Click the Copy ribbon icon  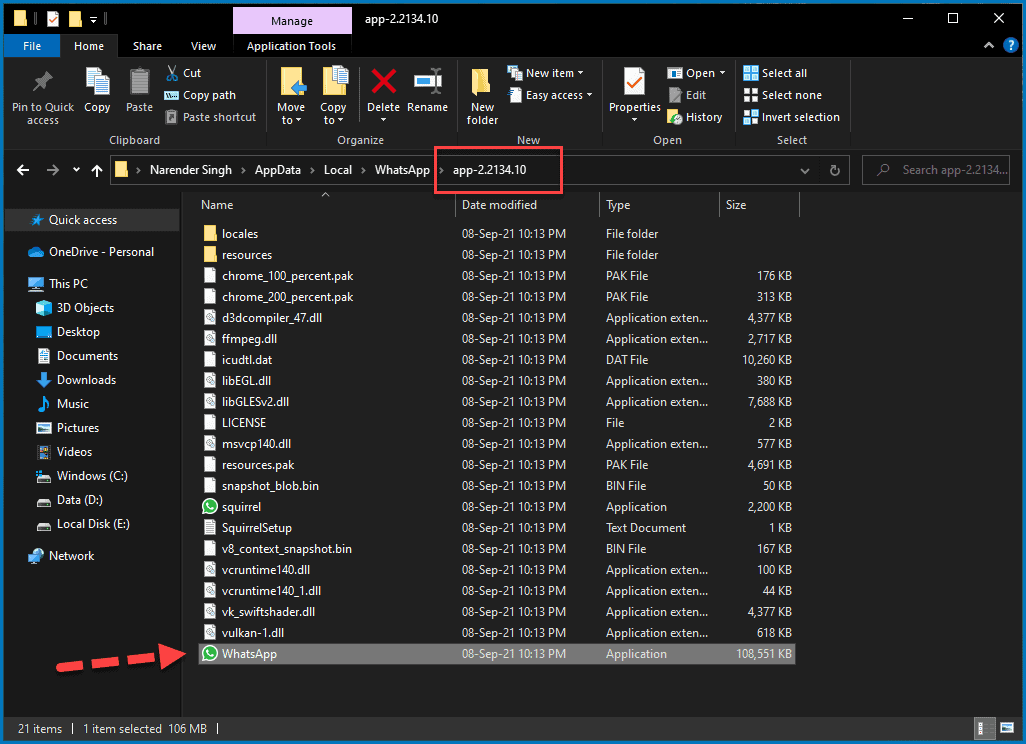click(97, 82)
